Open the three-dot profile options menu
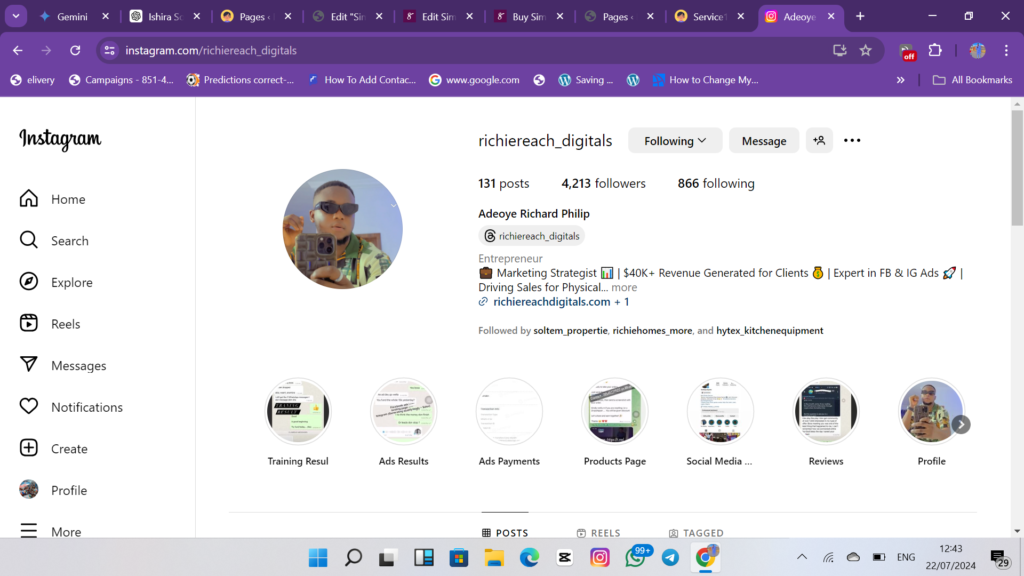 click(x=852, y=141)
